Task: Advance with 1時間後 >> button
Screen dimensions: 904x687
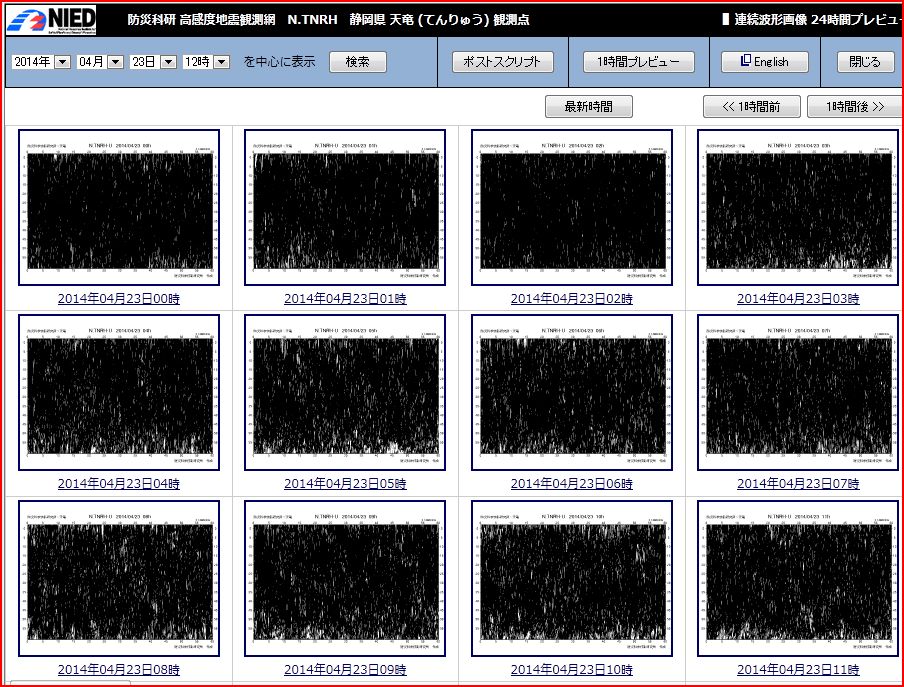Action: 855,107
